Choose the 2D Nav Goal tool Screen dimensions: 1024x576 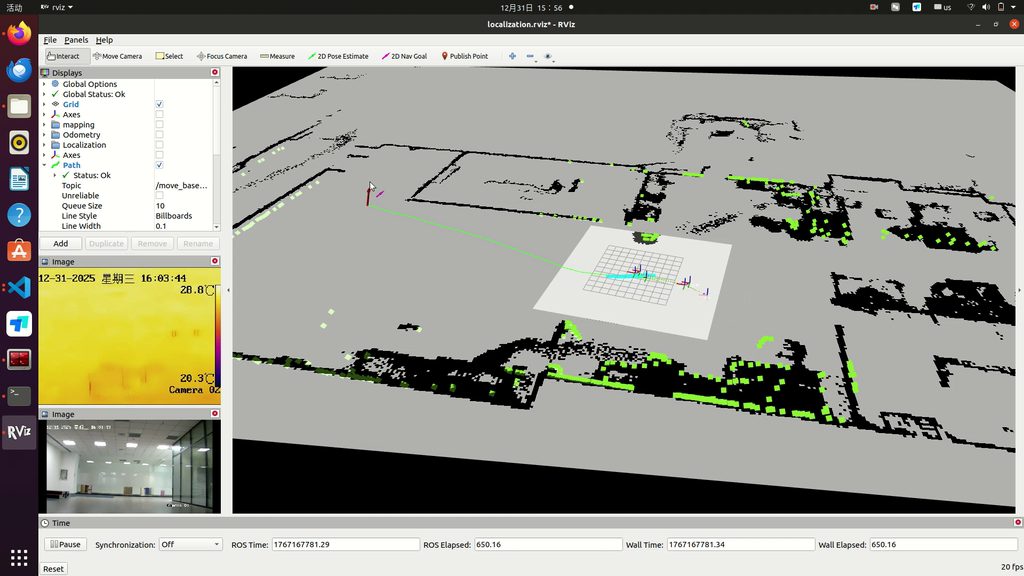(405, 56)
